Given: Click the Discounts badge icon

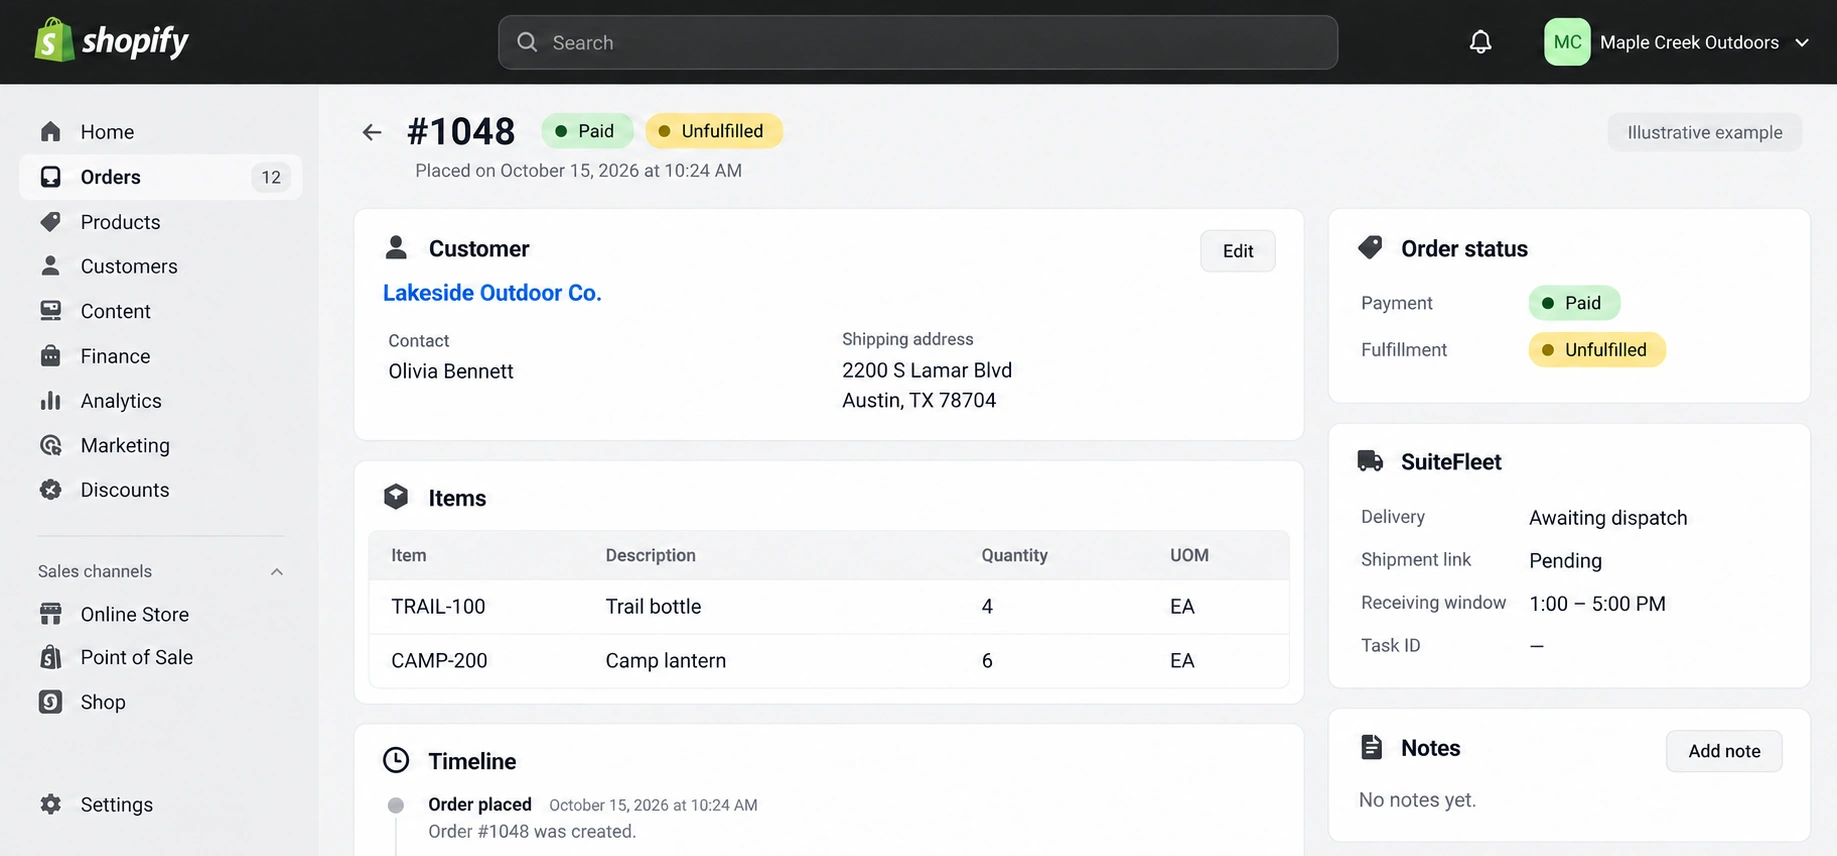Looking at the screenshot, I should (x=51, y=490).
